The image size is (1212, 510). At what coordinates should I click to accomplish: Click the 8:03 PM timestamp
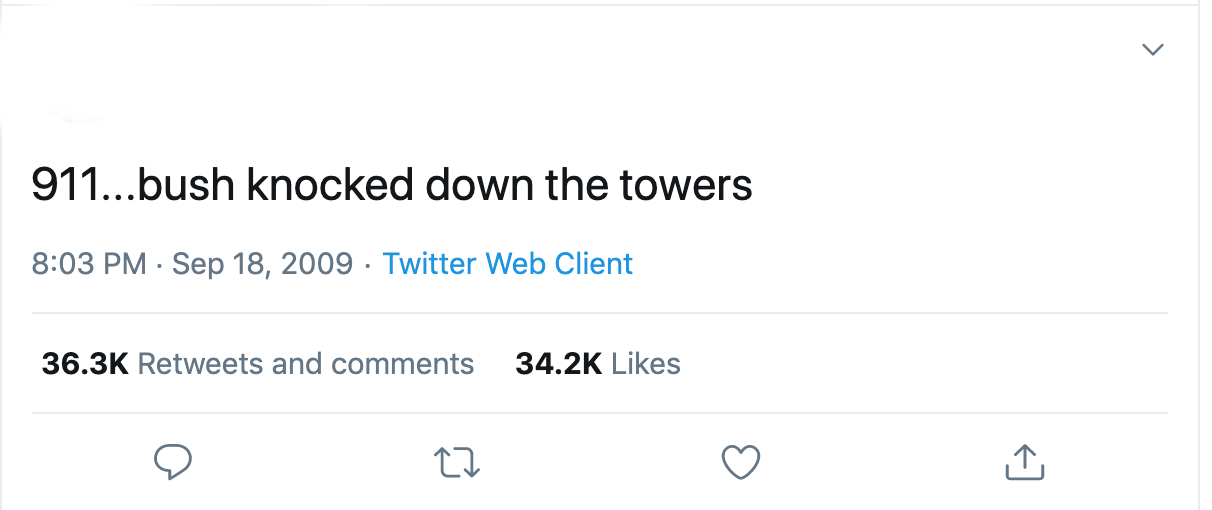click(x=89, y=264)
